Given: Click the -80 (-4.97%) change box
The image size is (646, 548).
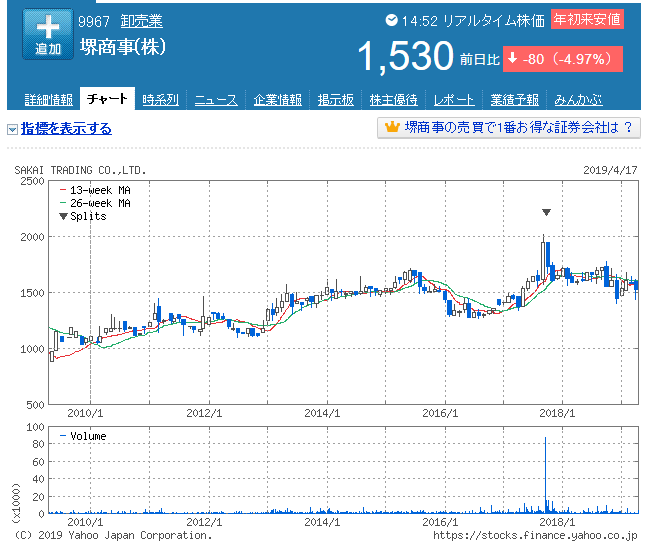Looking at the screenshot, I should 563,59.
